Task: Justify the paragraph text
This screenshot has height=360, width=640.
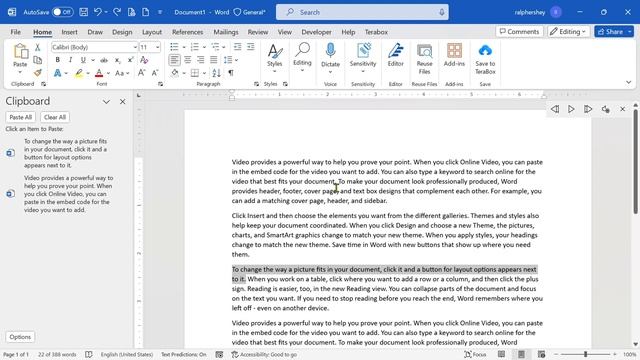Action: pos(213,60)
